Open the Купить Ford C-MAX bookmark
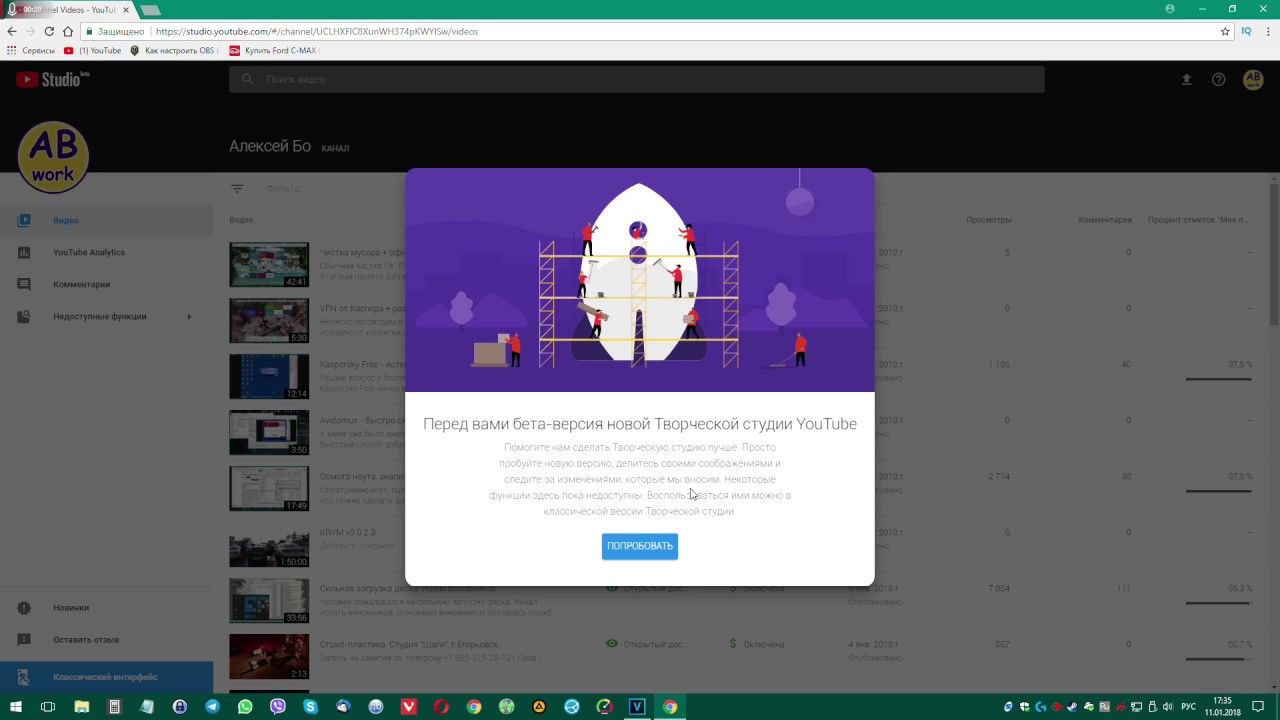 click(273, 50)
